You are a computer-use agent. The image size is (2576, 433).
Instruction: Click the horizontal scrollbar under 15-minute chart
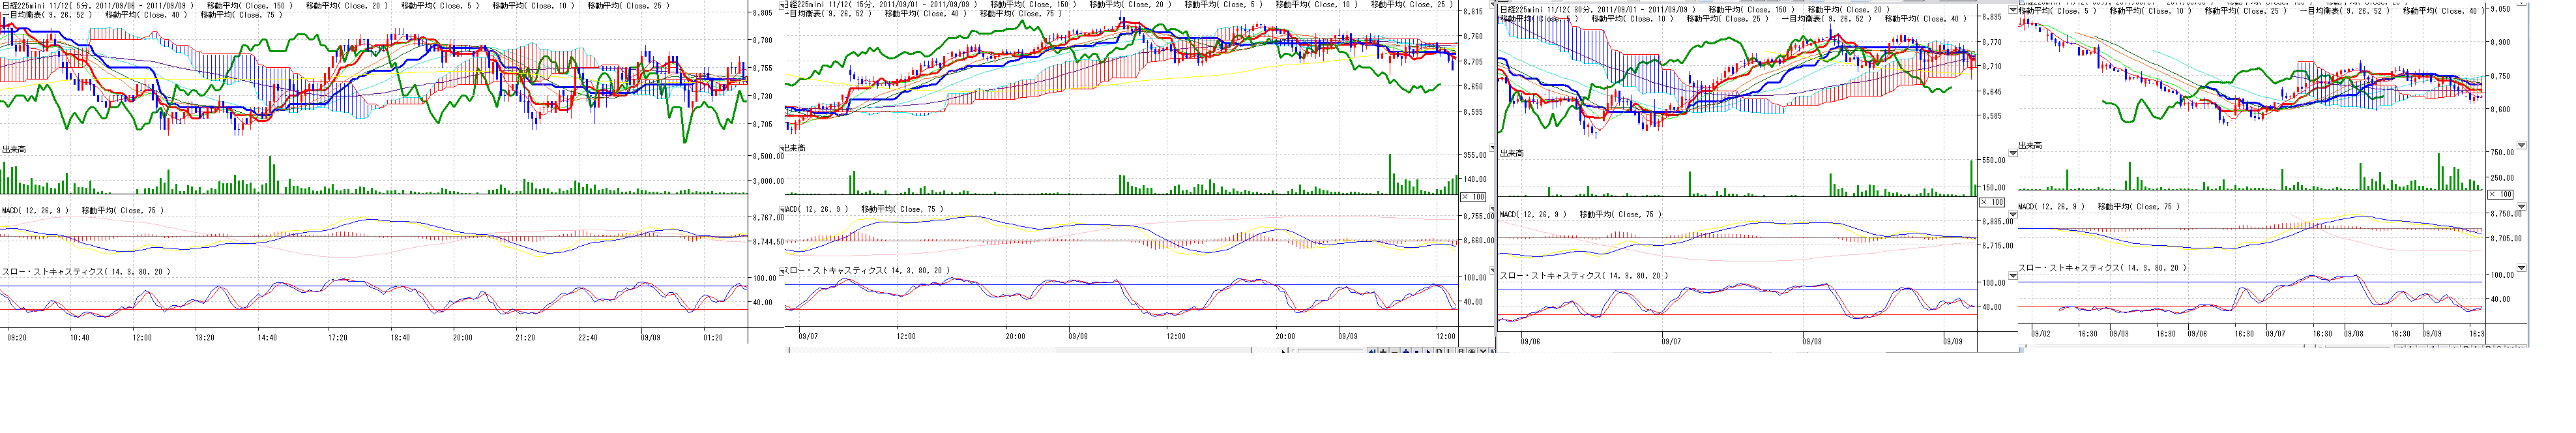pos(1150,351)
